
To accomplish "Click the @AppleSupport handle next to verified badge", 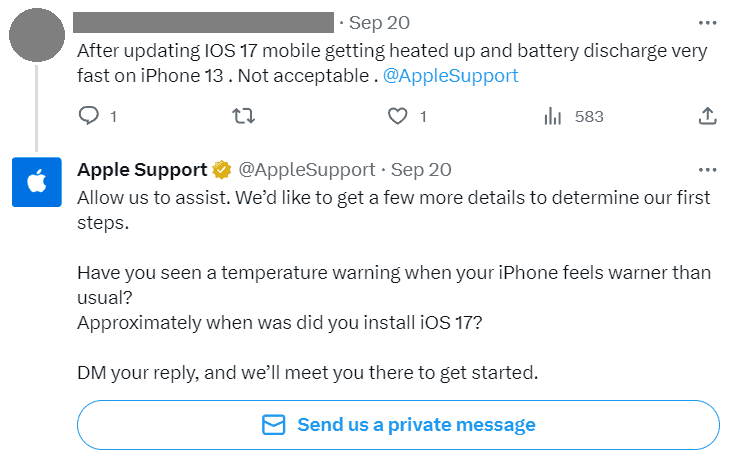I will pos(307,170).
